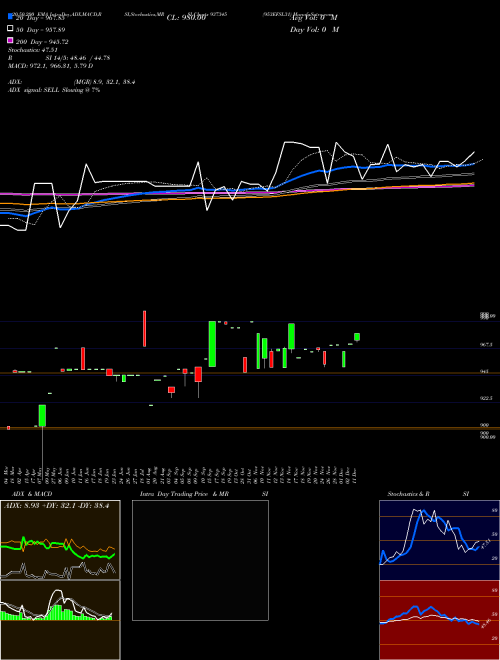
Task: Open the blue Stochastics chart panel
Action: [x=439, y=540]
